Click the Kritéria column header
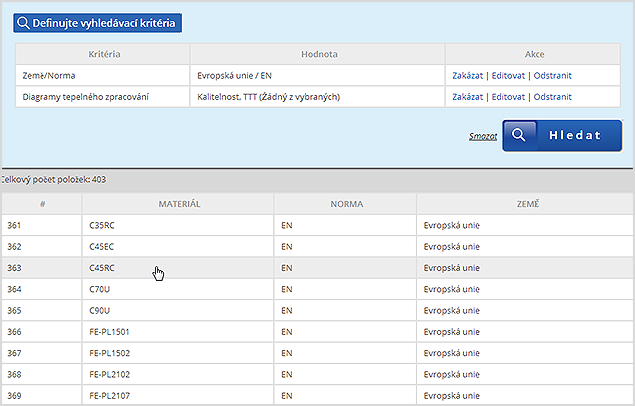This screenshot has width=635, height=406. coord(104,54)
